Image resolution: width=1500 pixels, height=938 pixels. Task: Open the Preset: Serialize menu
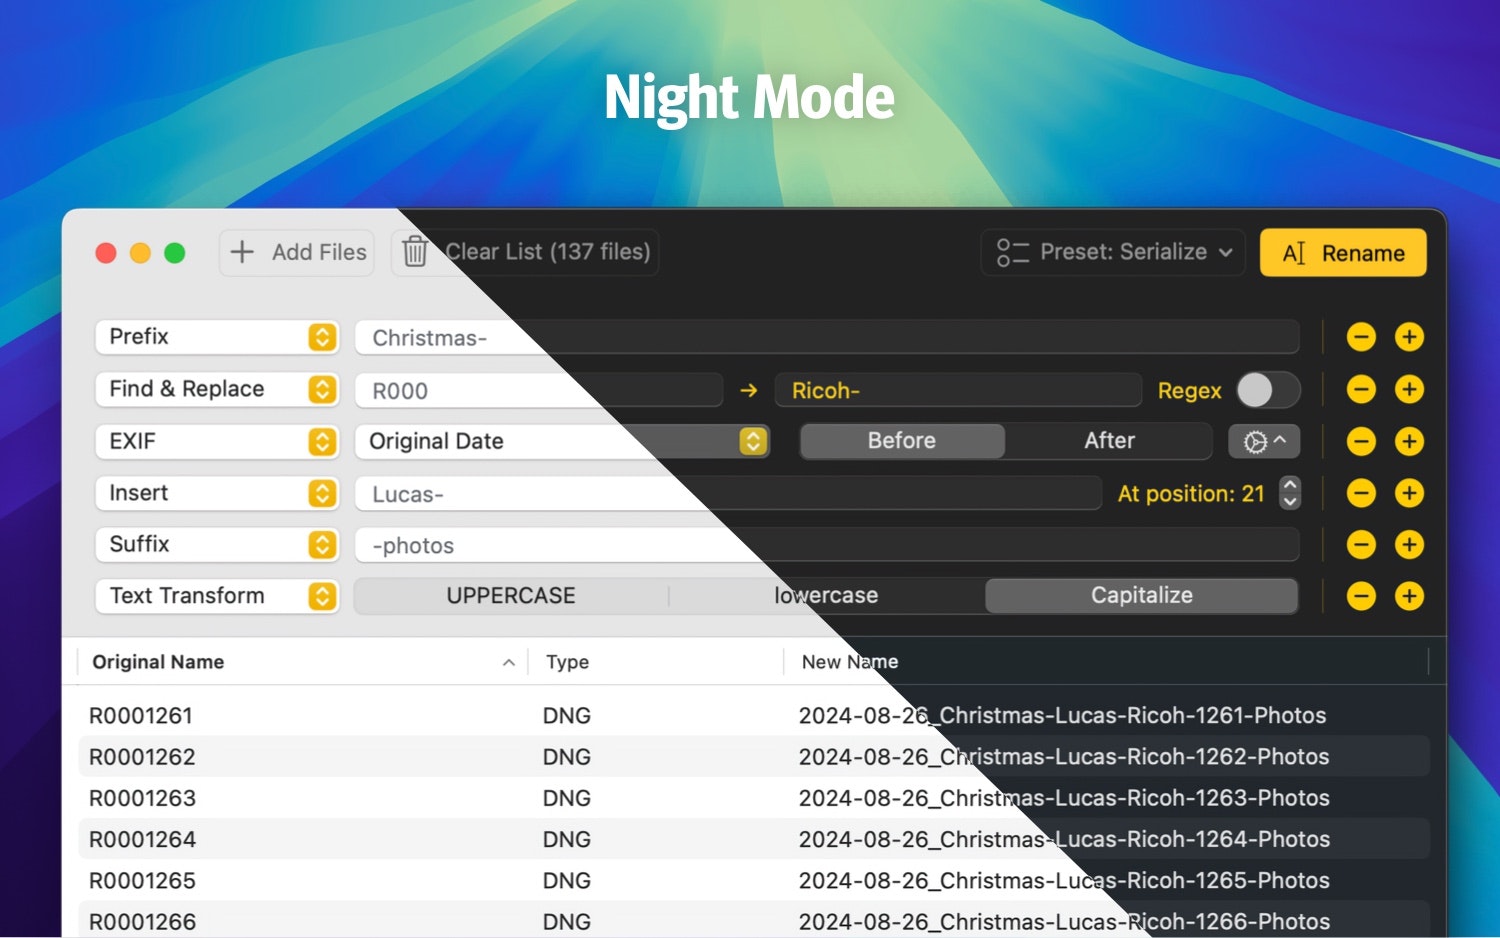1113,252
